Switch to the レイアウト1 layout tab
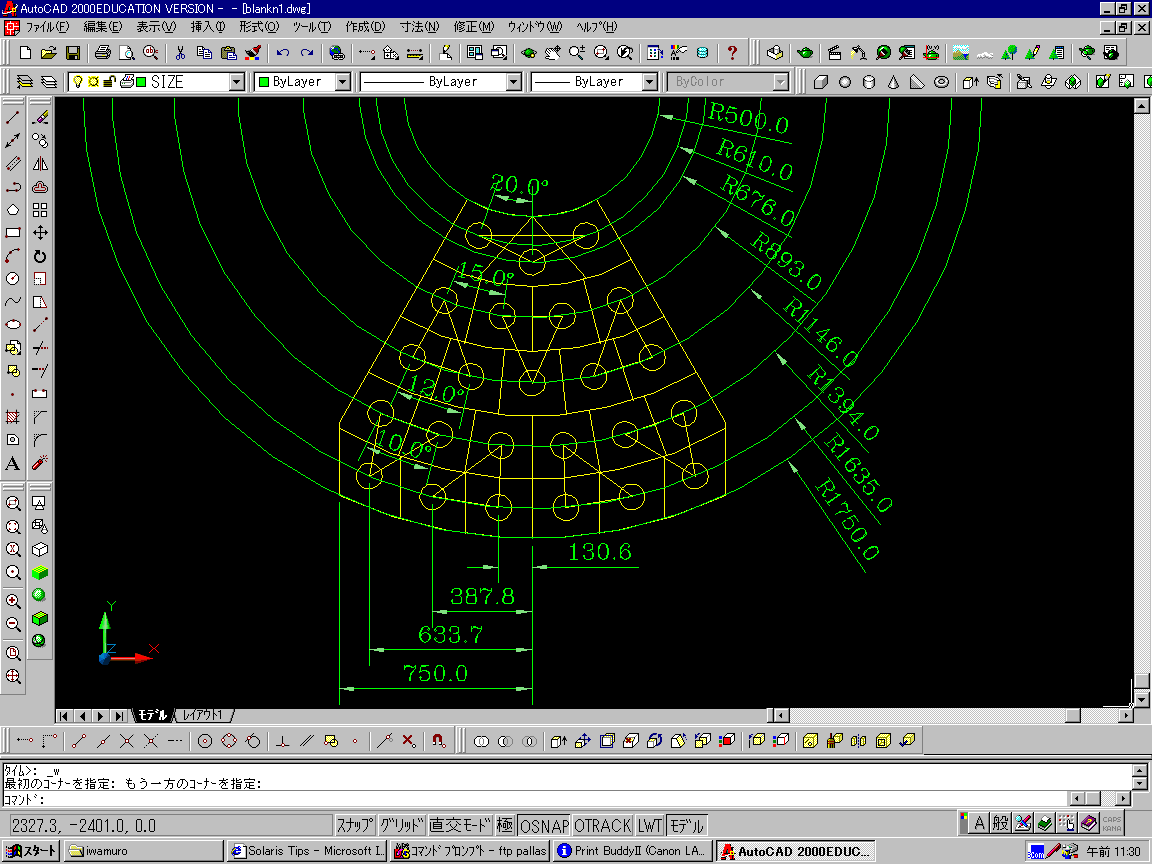This screenshot has width=1152, height=864. [203, 715]
